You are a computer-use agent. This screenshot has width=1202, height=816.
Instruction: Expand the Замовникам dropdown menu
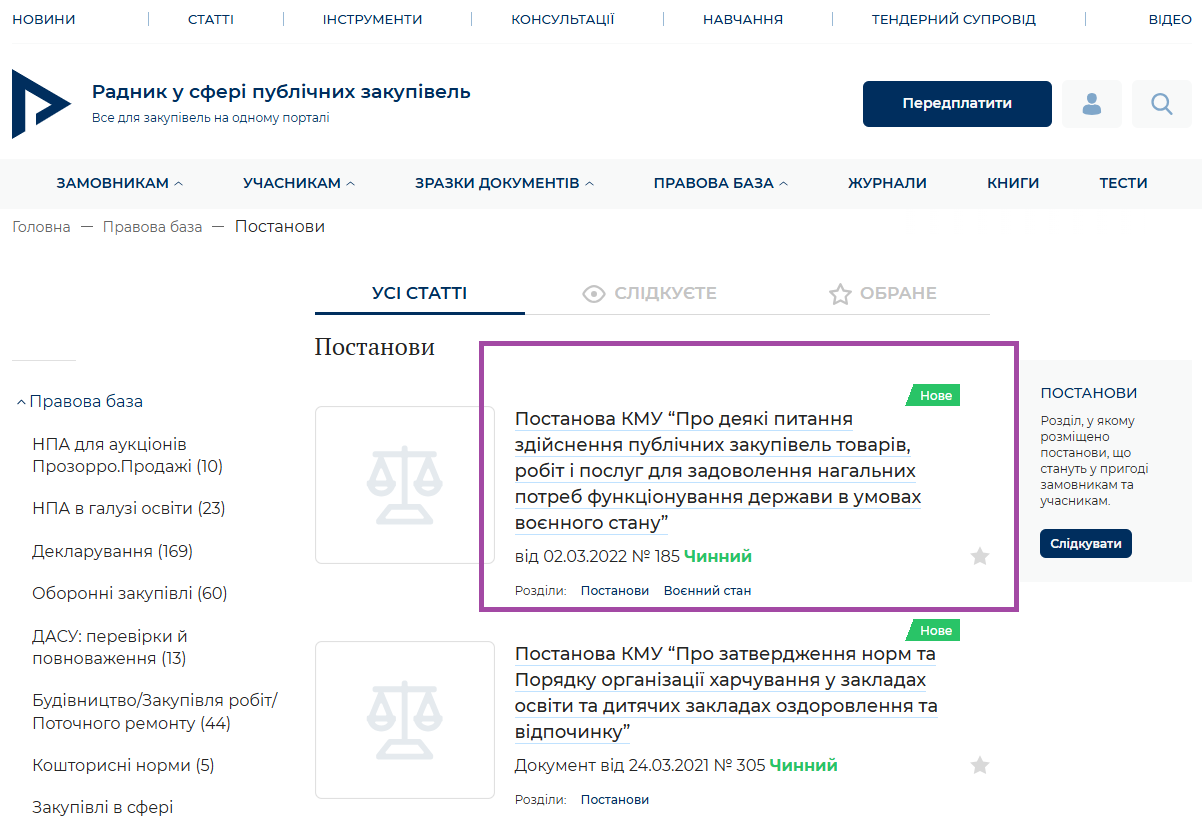point(119,183)
